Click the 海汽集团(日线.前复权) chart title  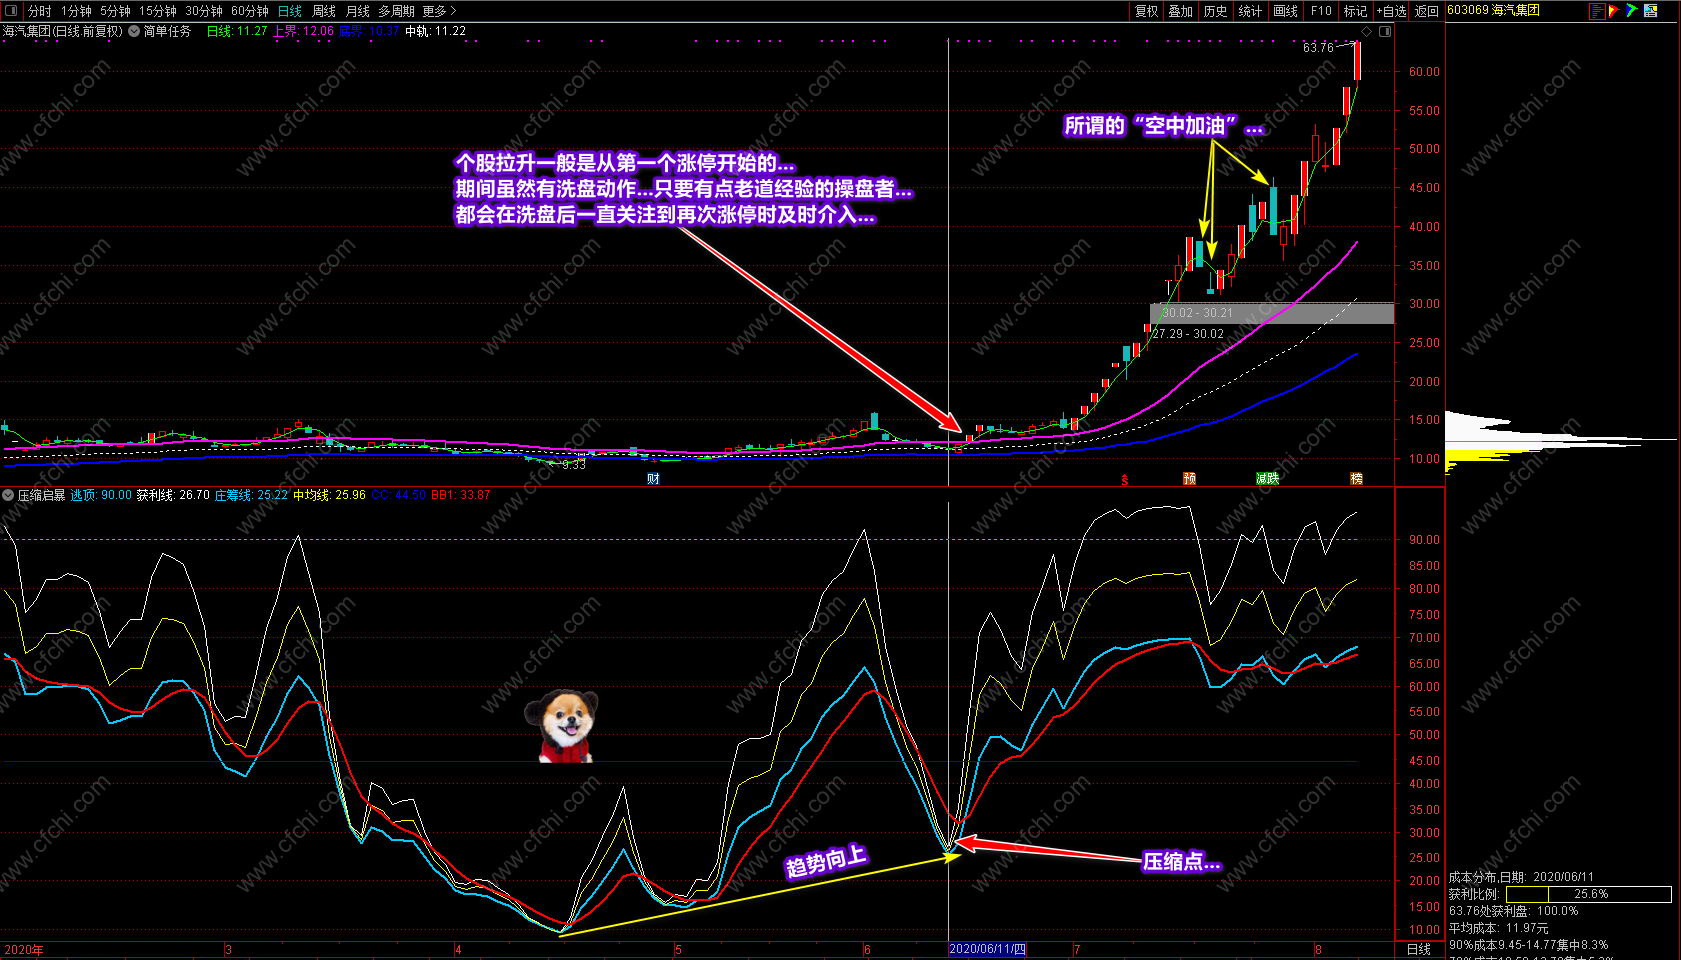coord(63,31)
